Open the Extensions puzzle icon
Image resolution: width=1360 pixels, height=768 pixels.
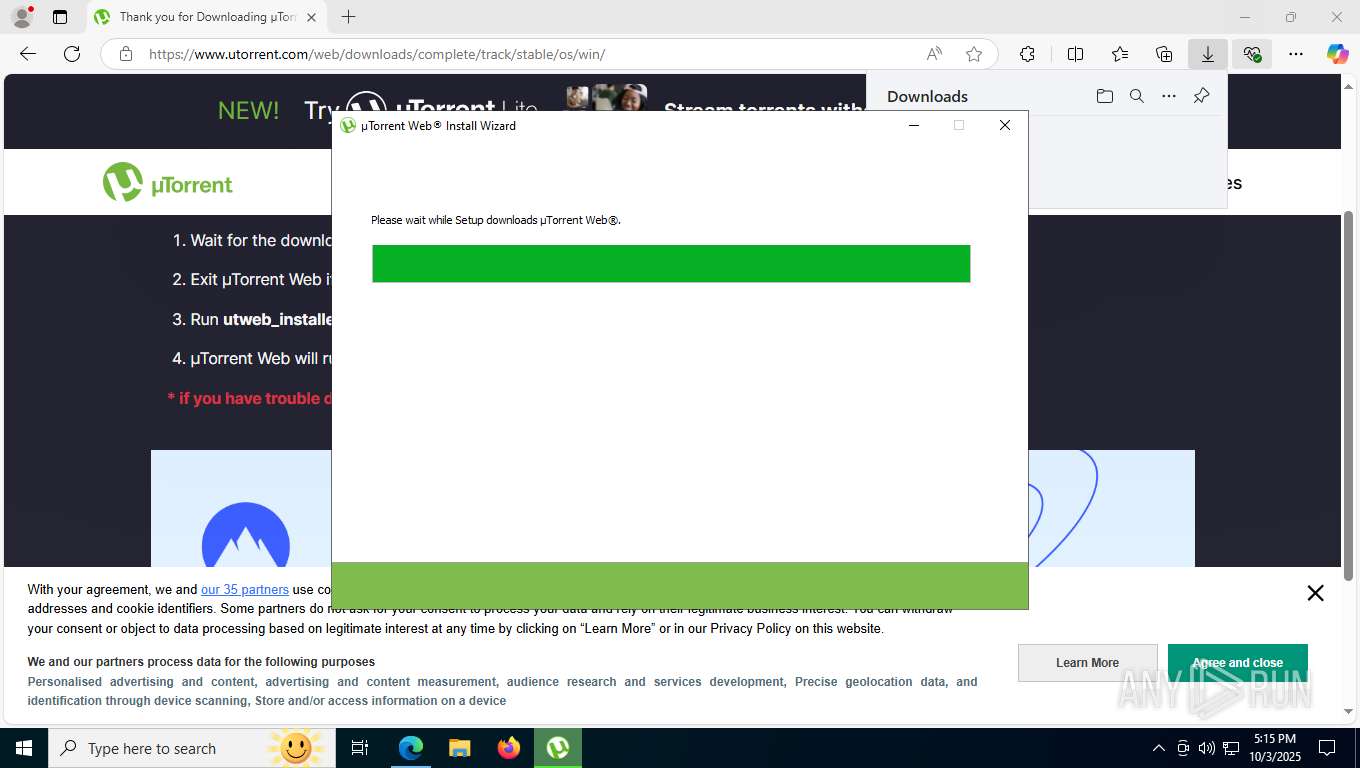click(x=1027, y=54)
